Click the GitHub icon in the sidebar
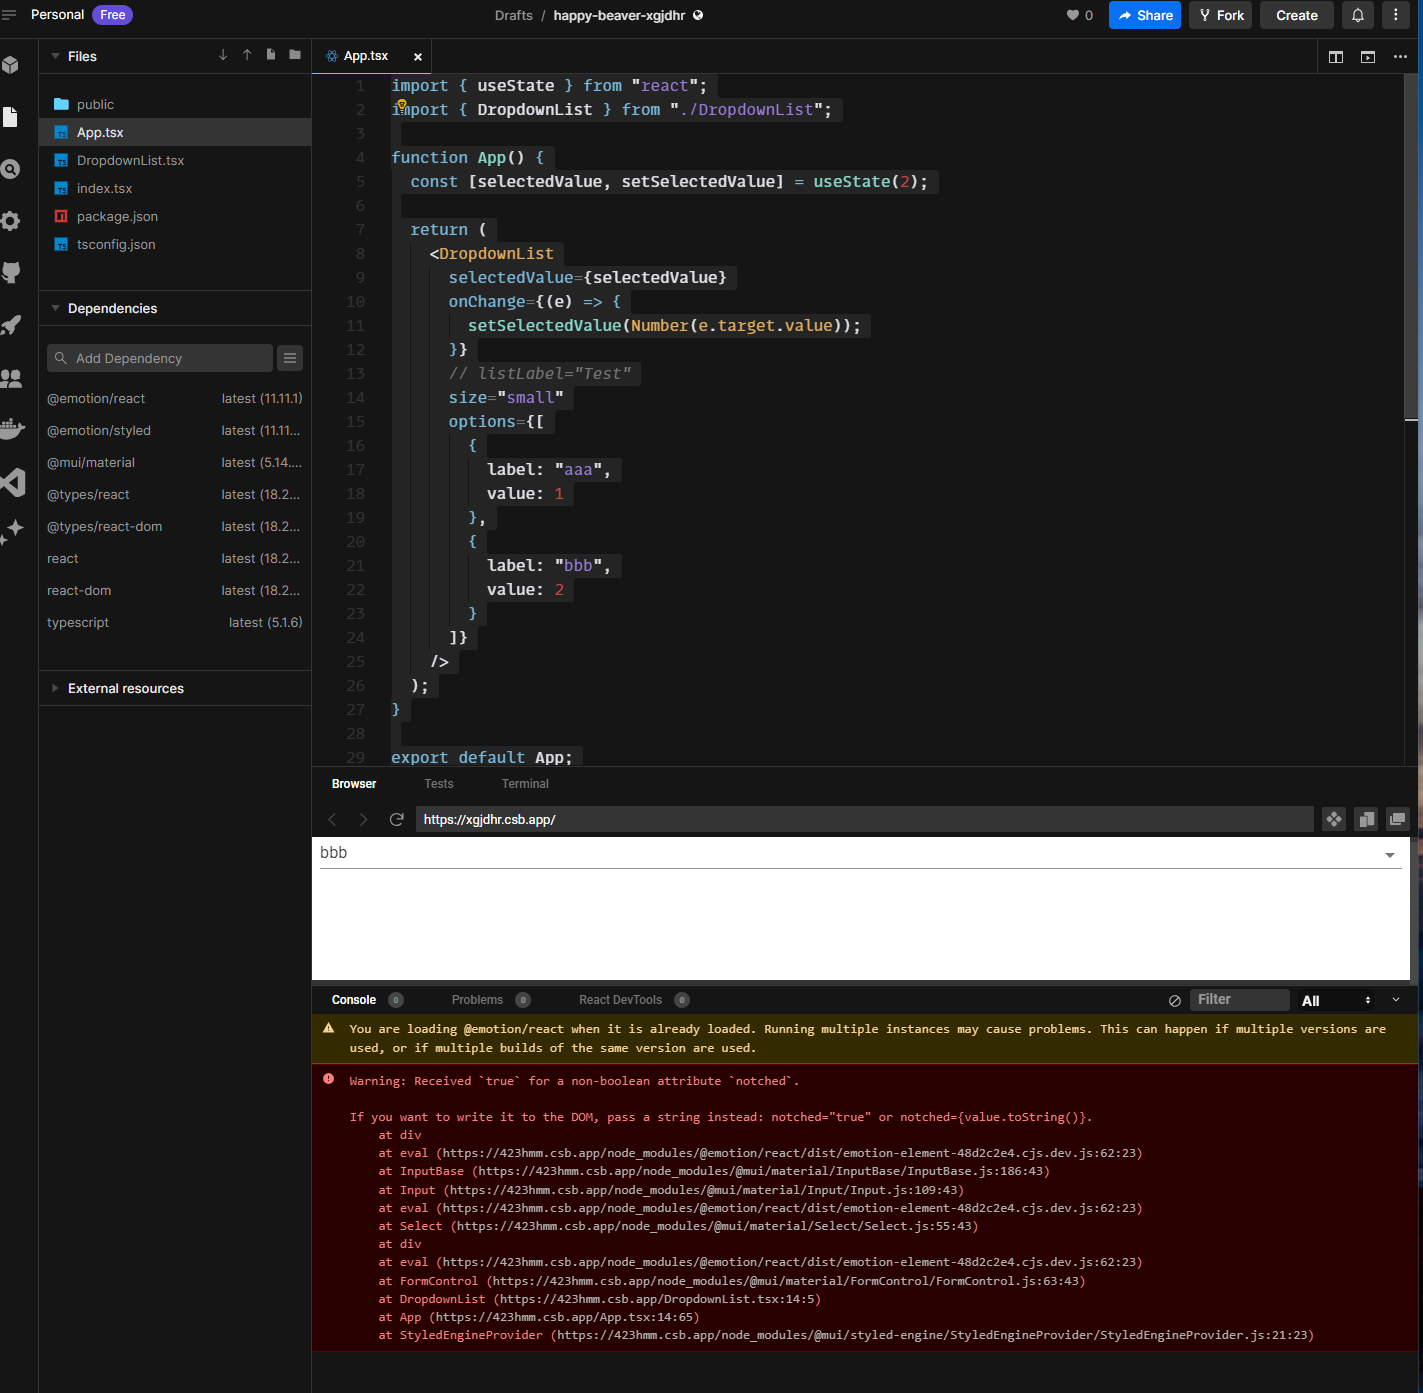 pyautogui.click(x=13, y=273)
